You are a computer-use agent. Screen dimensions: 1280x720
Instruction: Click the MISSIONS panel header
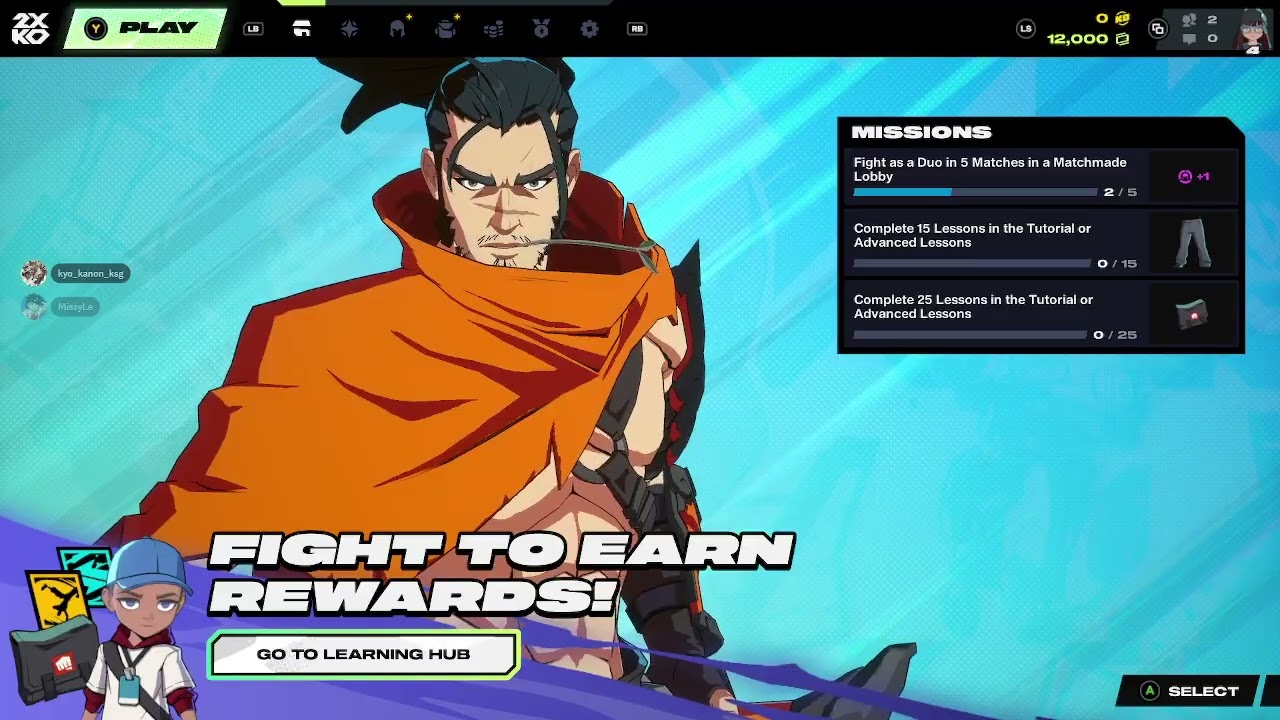click(x=921, y=132)
